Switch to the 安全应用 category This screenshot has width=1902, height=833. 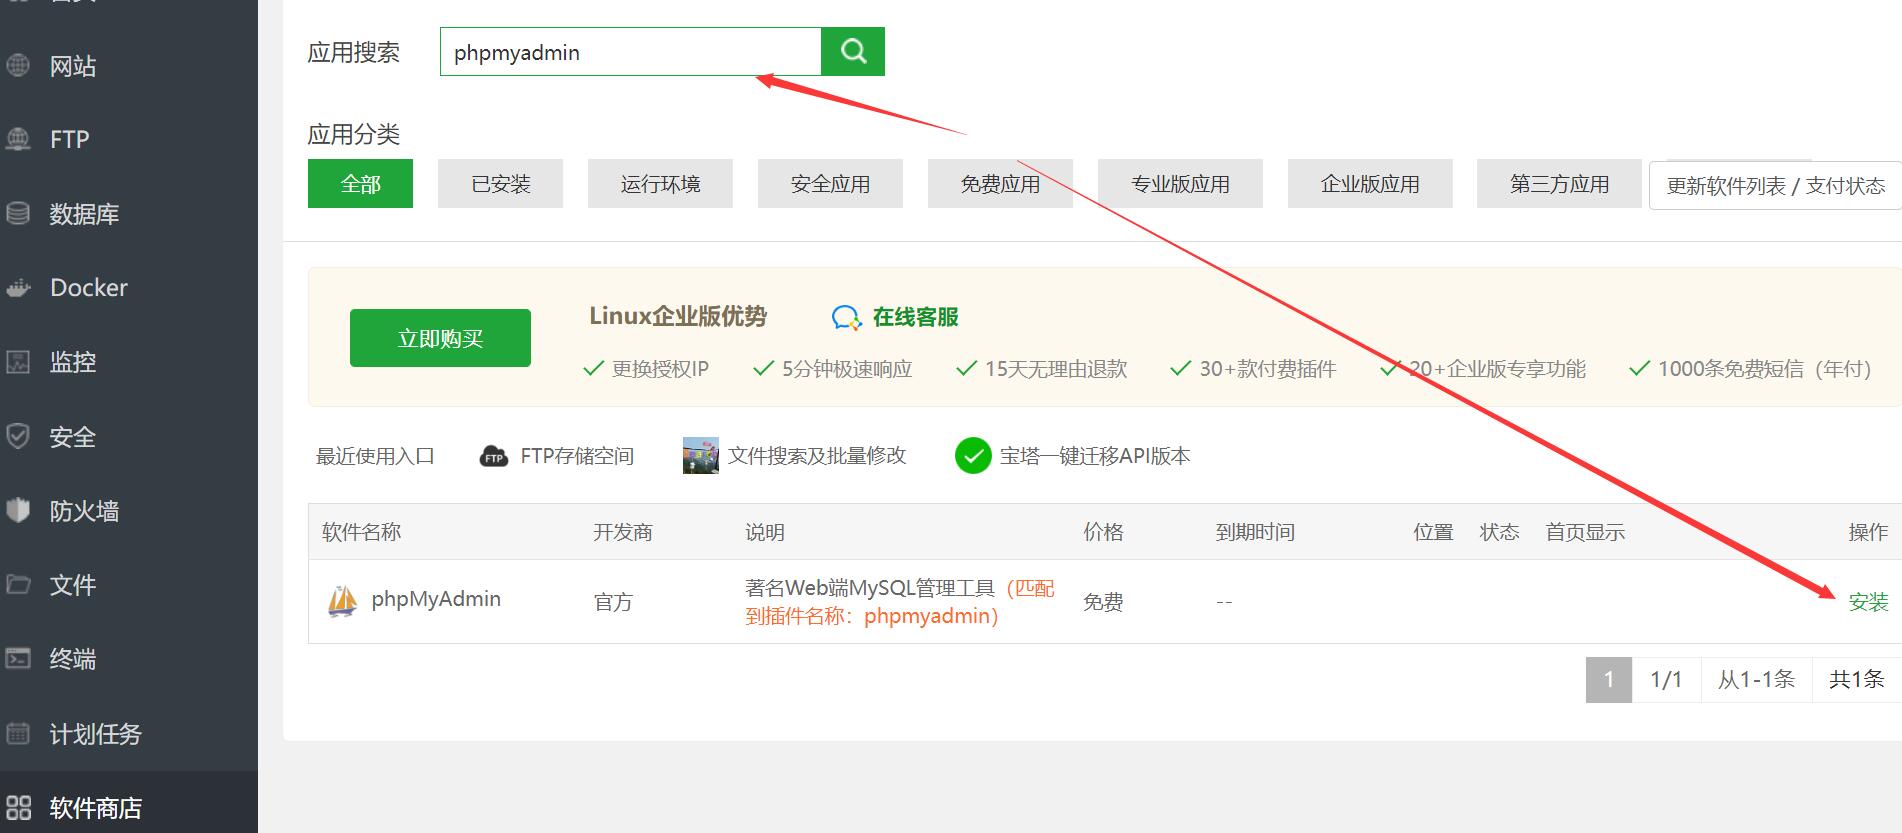[830, 184]
